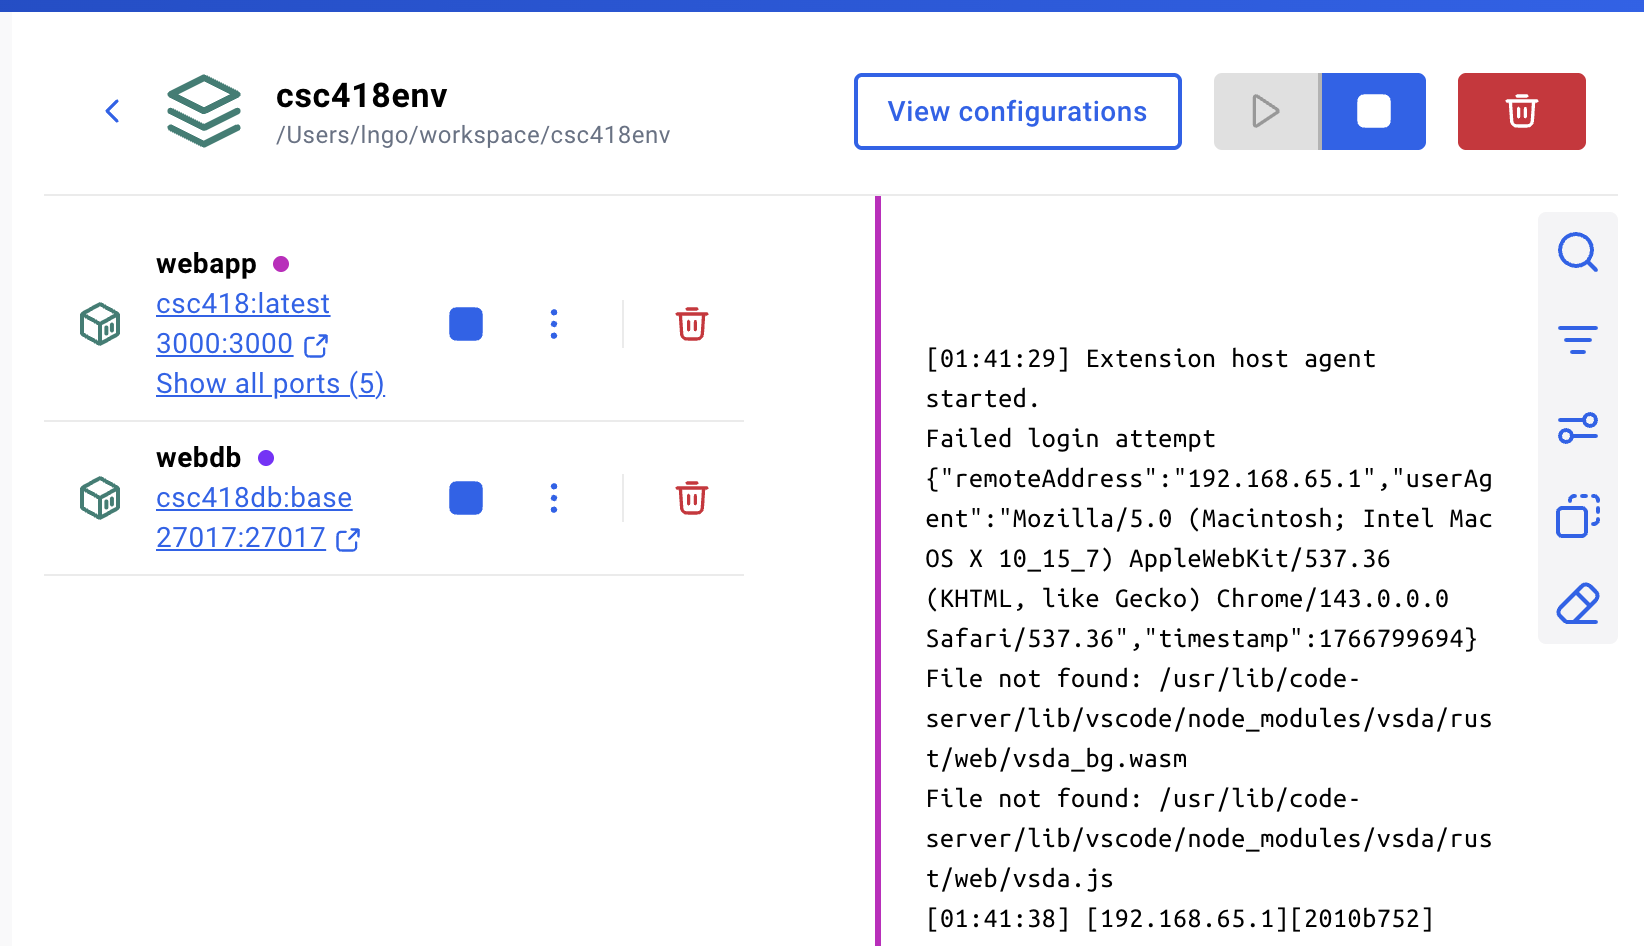Open the log search magnifier icon
This screenshot has width=1644, height=946.
pos(1577,252)
